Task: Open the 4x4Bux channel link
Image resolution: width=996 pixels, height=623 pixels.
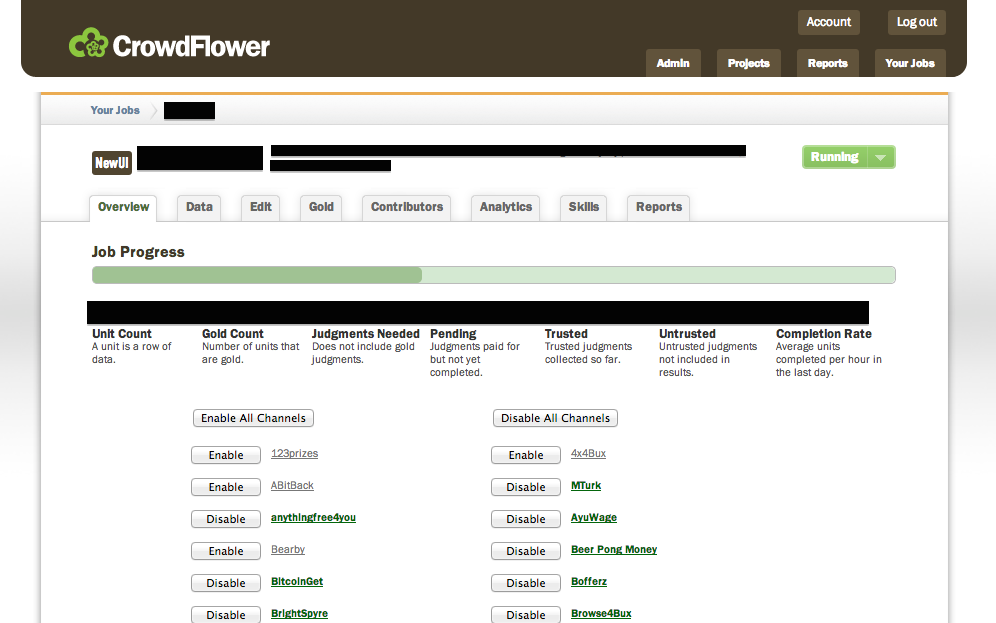Action: (588, 453)
